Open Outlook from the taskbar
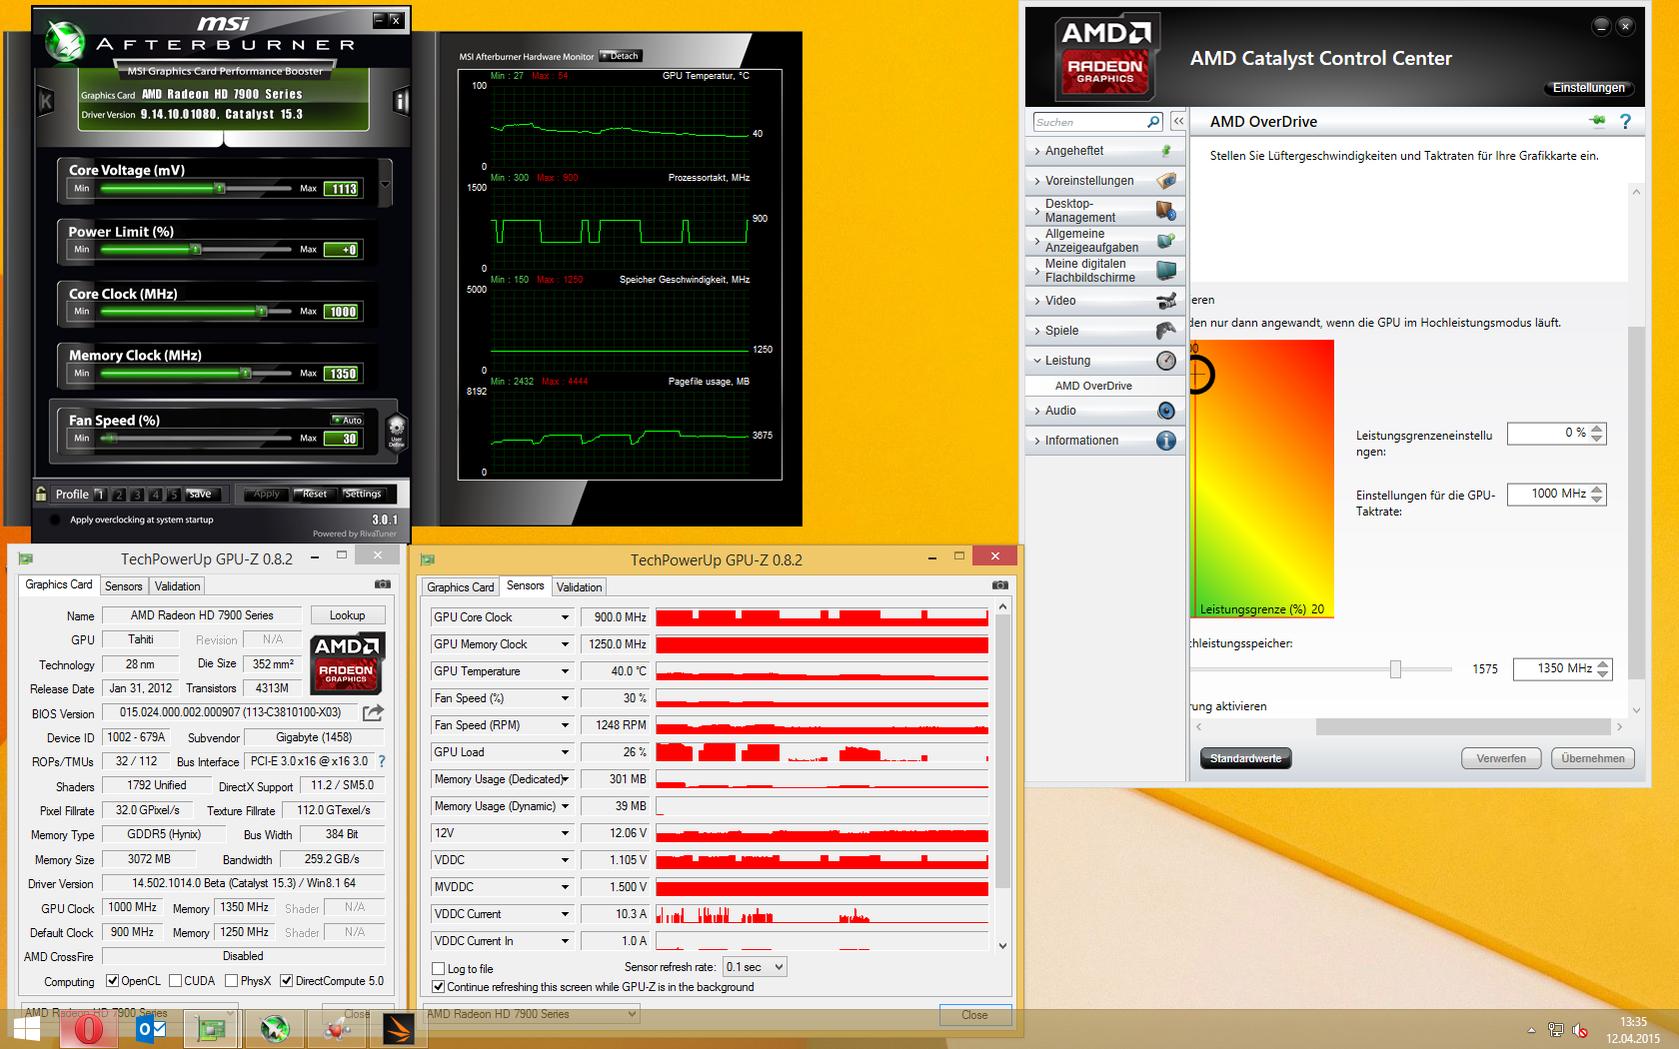 (x=152, y=1029)
